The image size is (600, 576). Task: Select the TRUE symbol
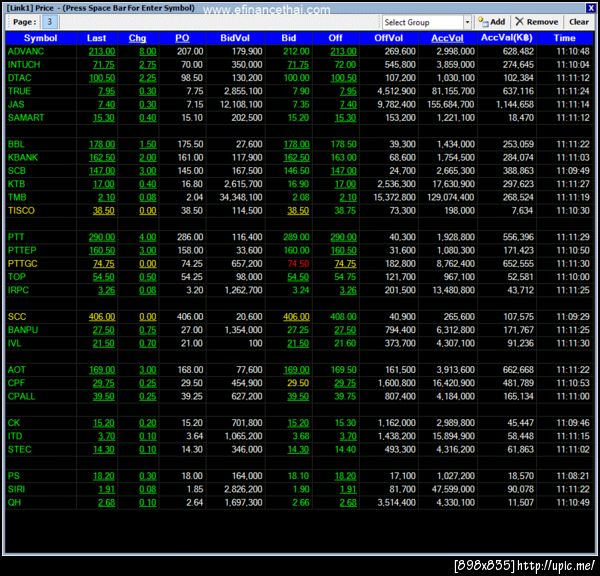click(19, 91)
